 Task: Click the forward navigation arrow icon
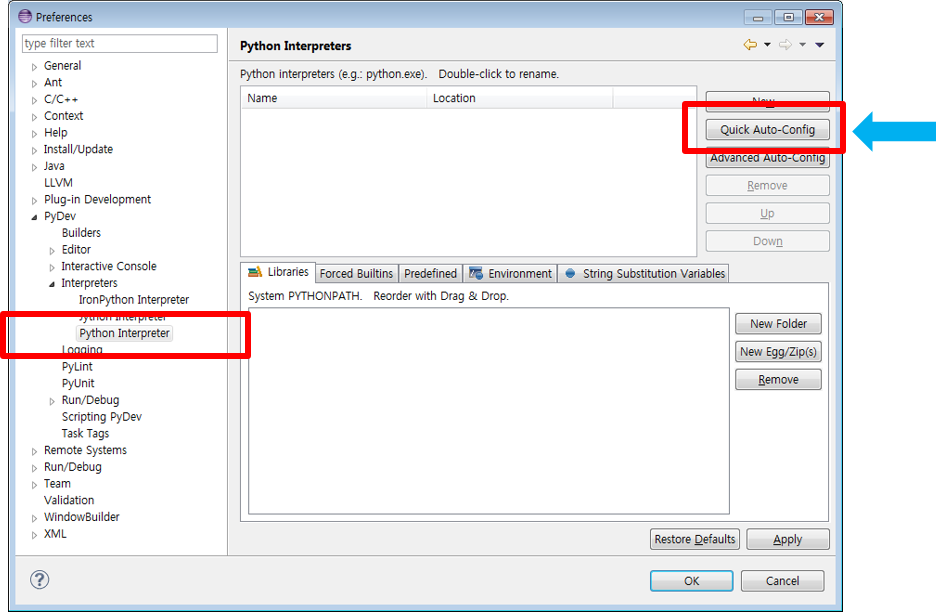coord(785,45)
